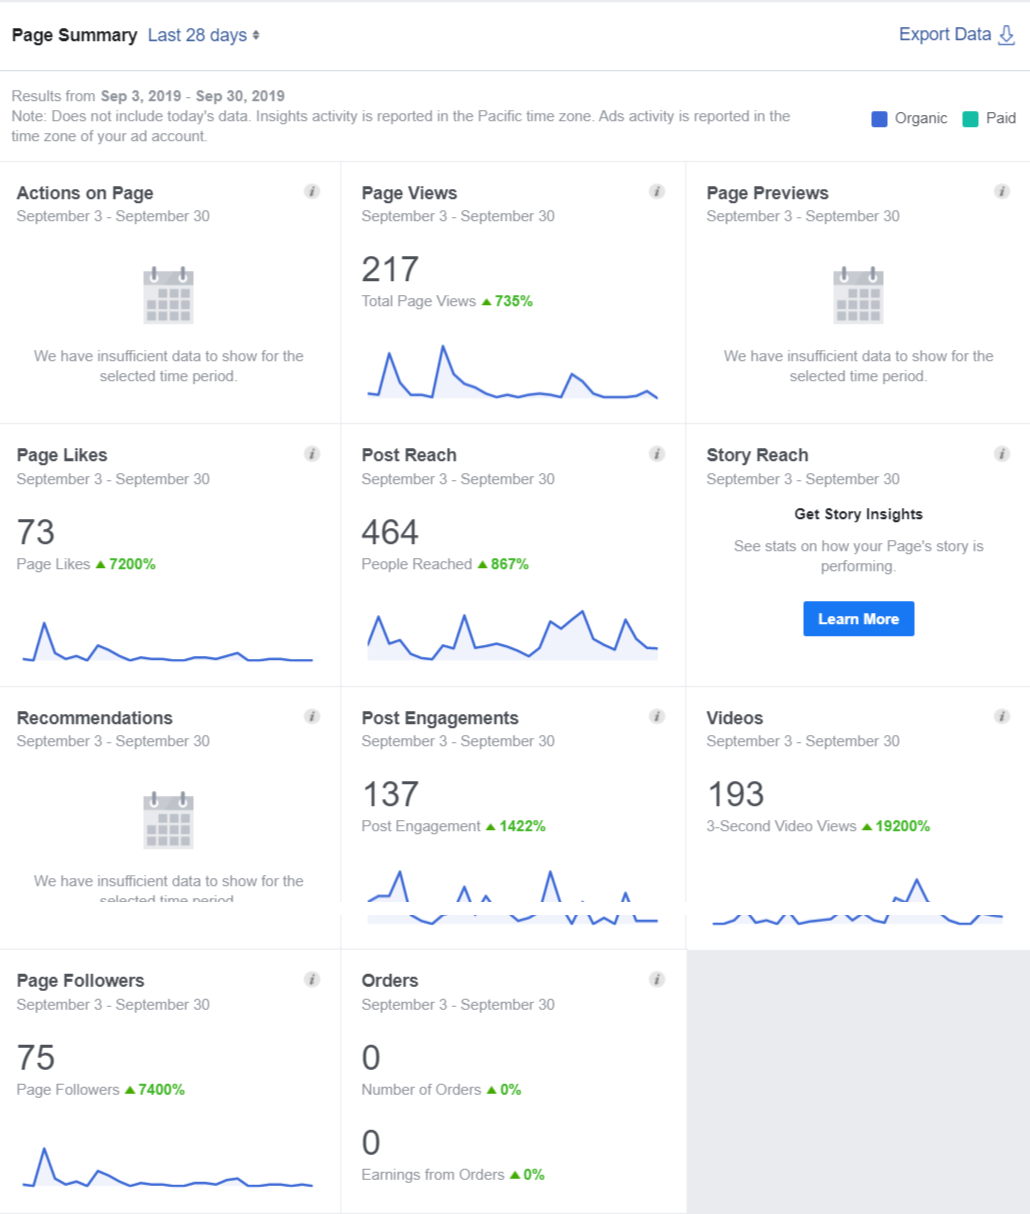Click the info icon on Videos card
1030x1214 pixels.
pyautogui.click(x=1001, y=716)
